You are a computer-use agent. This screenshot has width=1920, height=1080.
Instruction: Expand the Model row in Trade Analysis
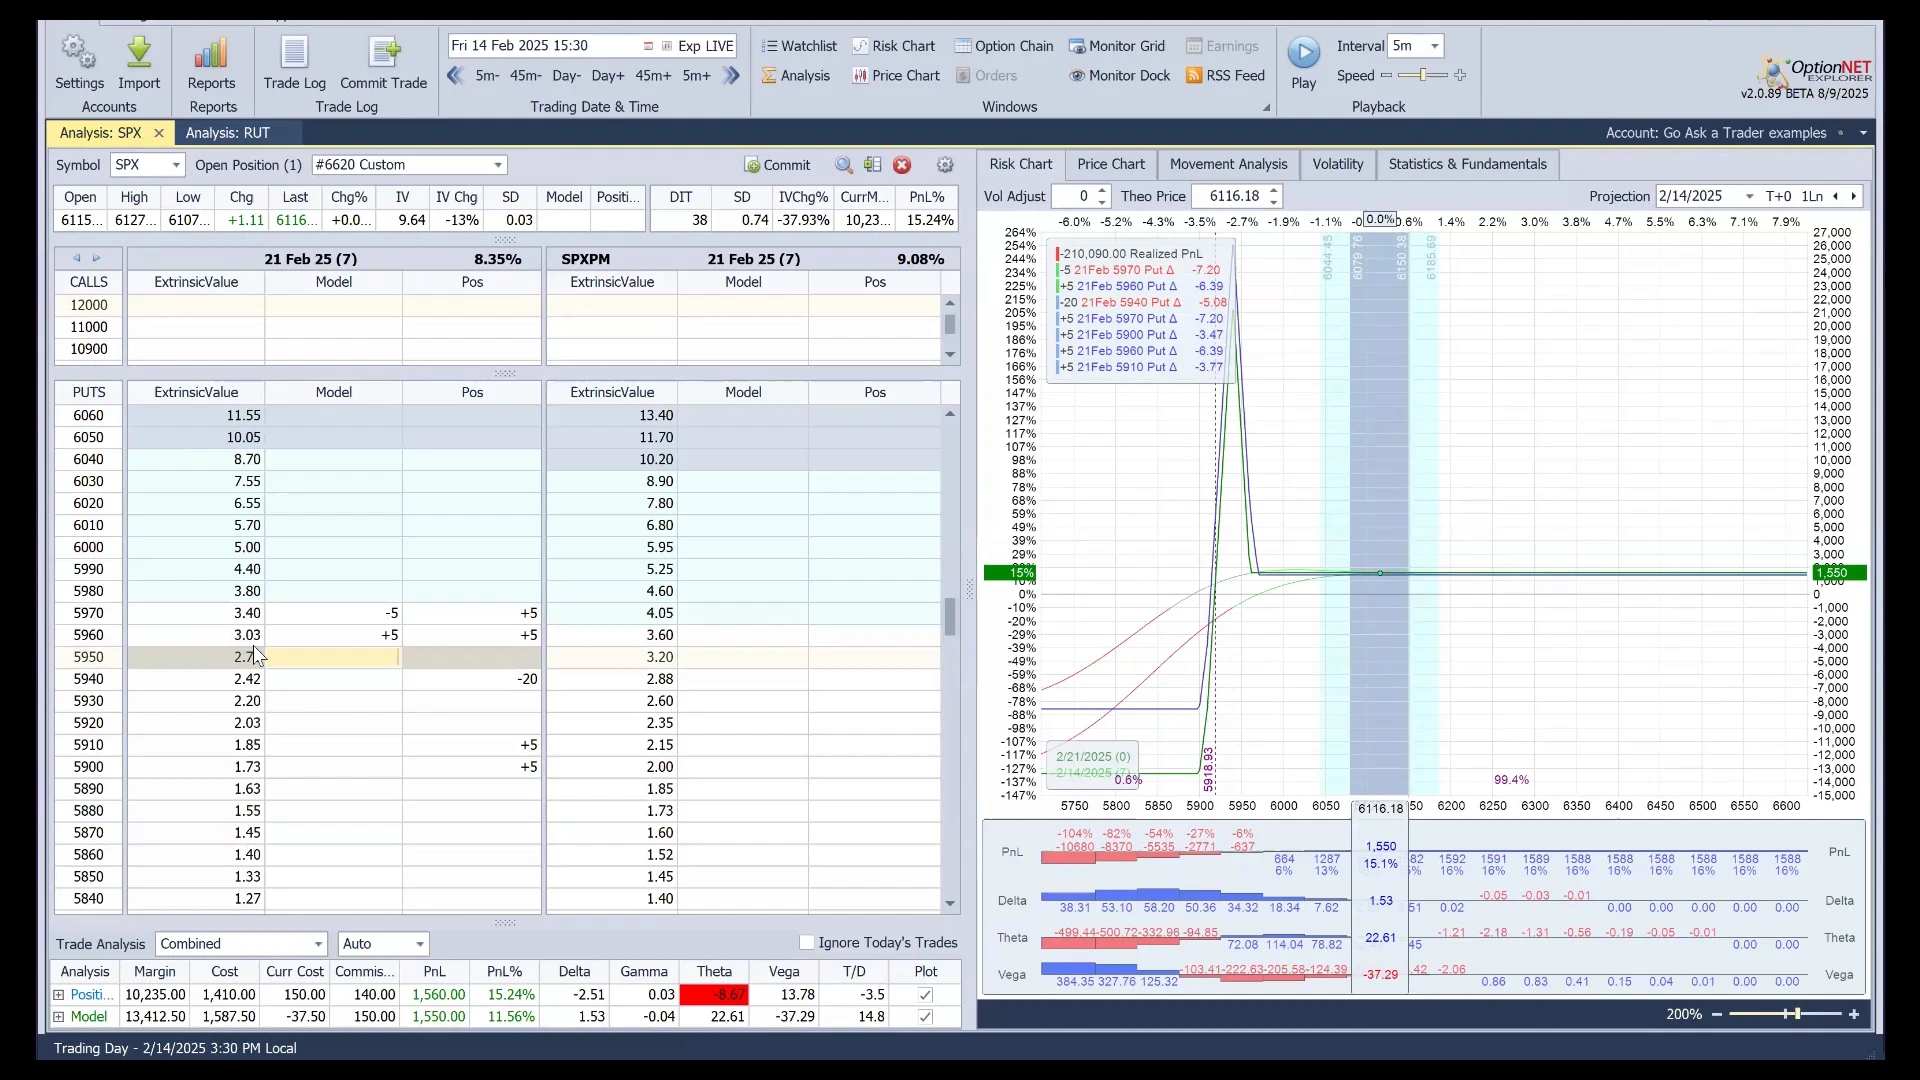pos(59,1017)
